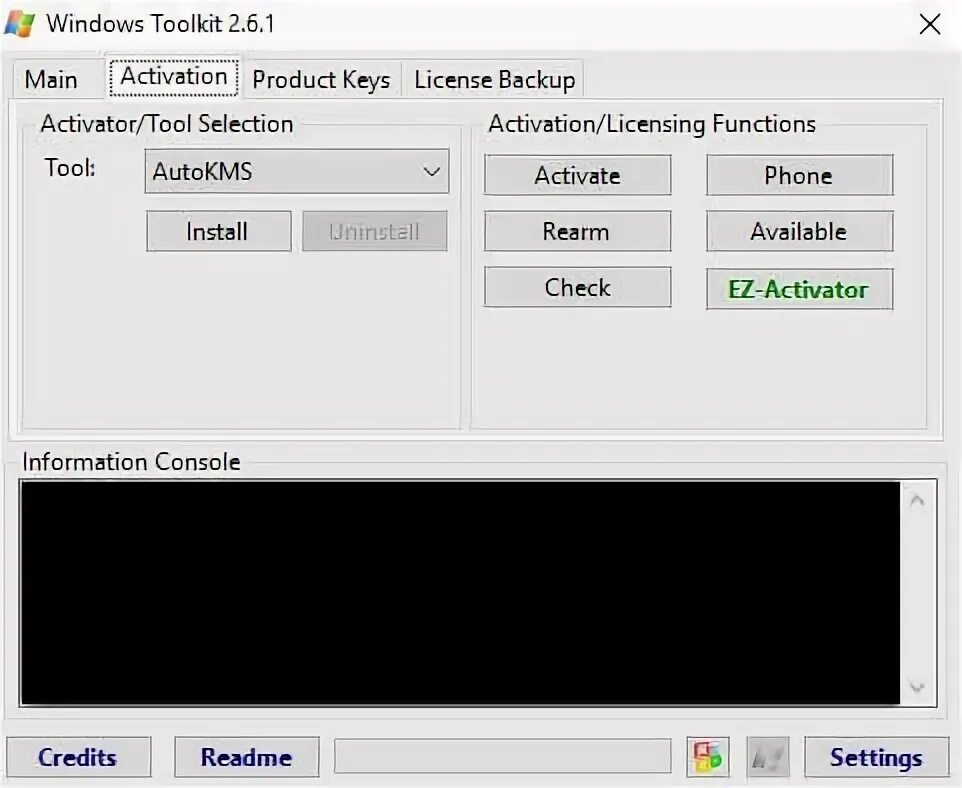The height and width of the screenshot is (788, 962).
Task: Open the Settings button
Action: coord(877,757)
